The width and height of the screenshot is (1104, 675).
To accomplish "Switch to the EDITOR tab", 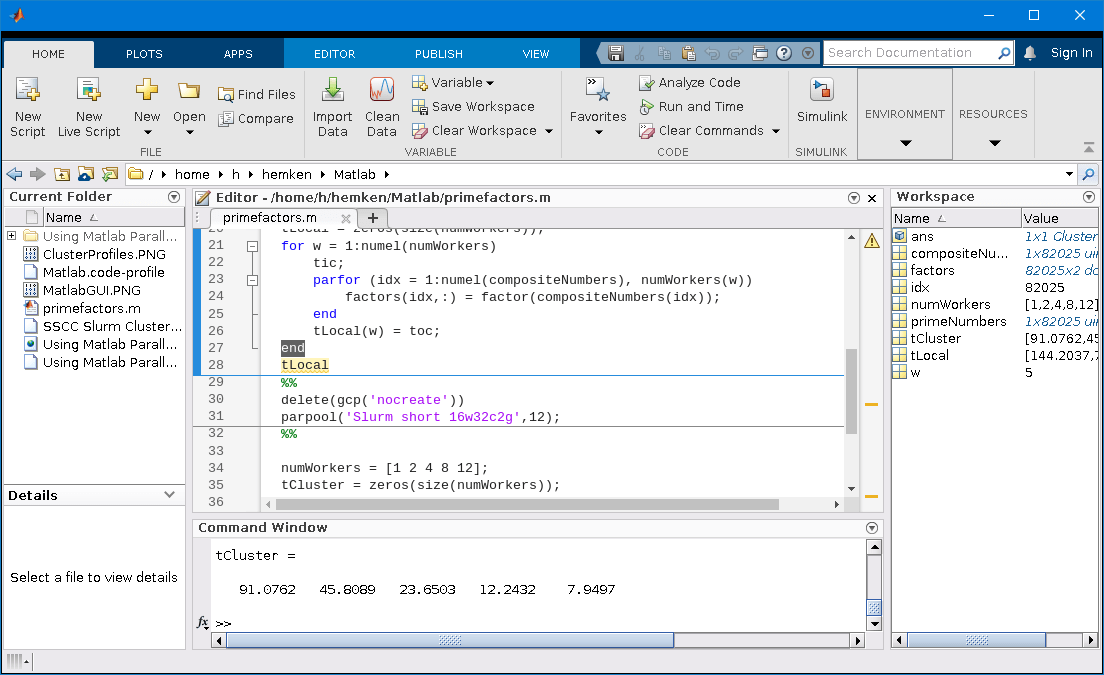I will (334, 54).
